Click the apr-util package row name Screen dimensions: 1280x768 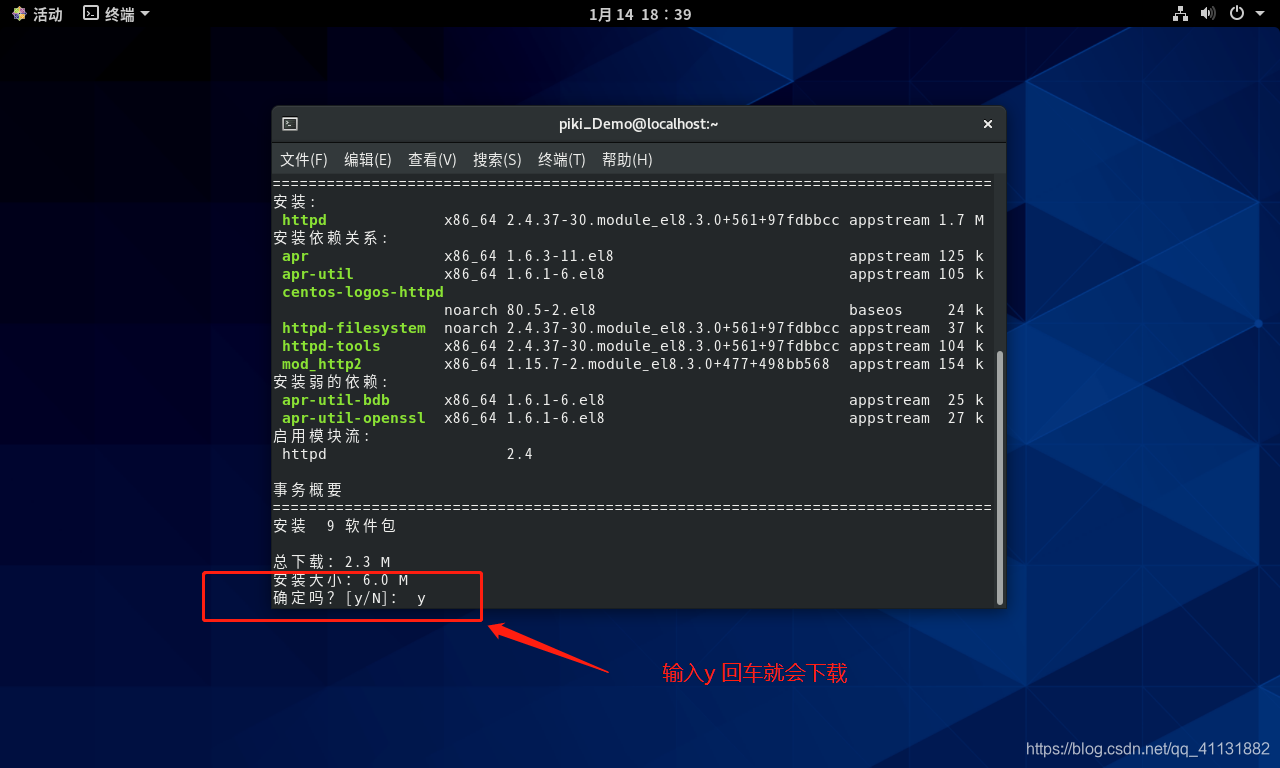[317, 274]
